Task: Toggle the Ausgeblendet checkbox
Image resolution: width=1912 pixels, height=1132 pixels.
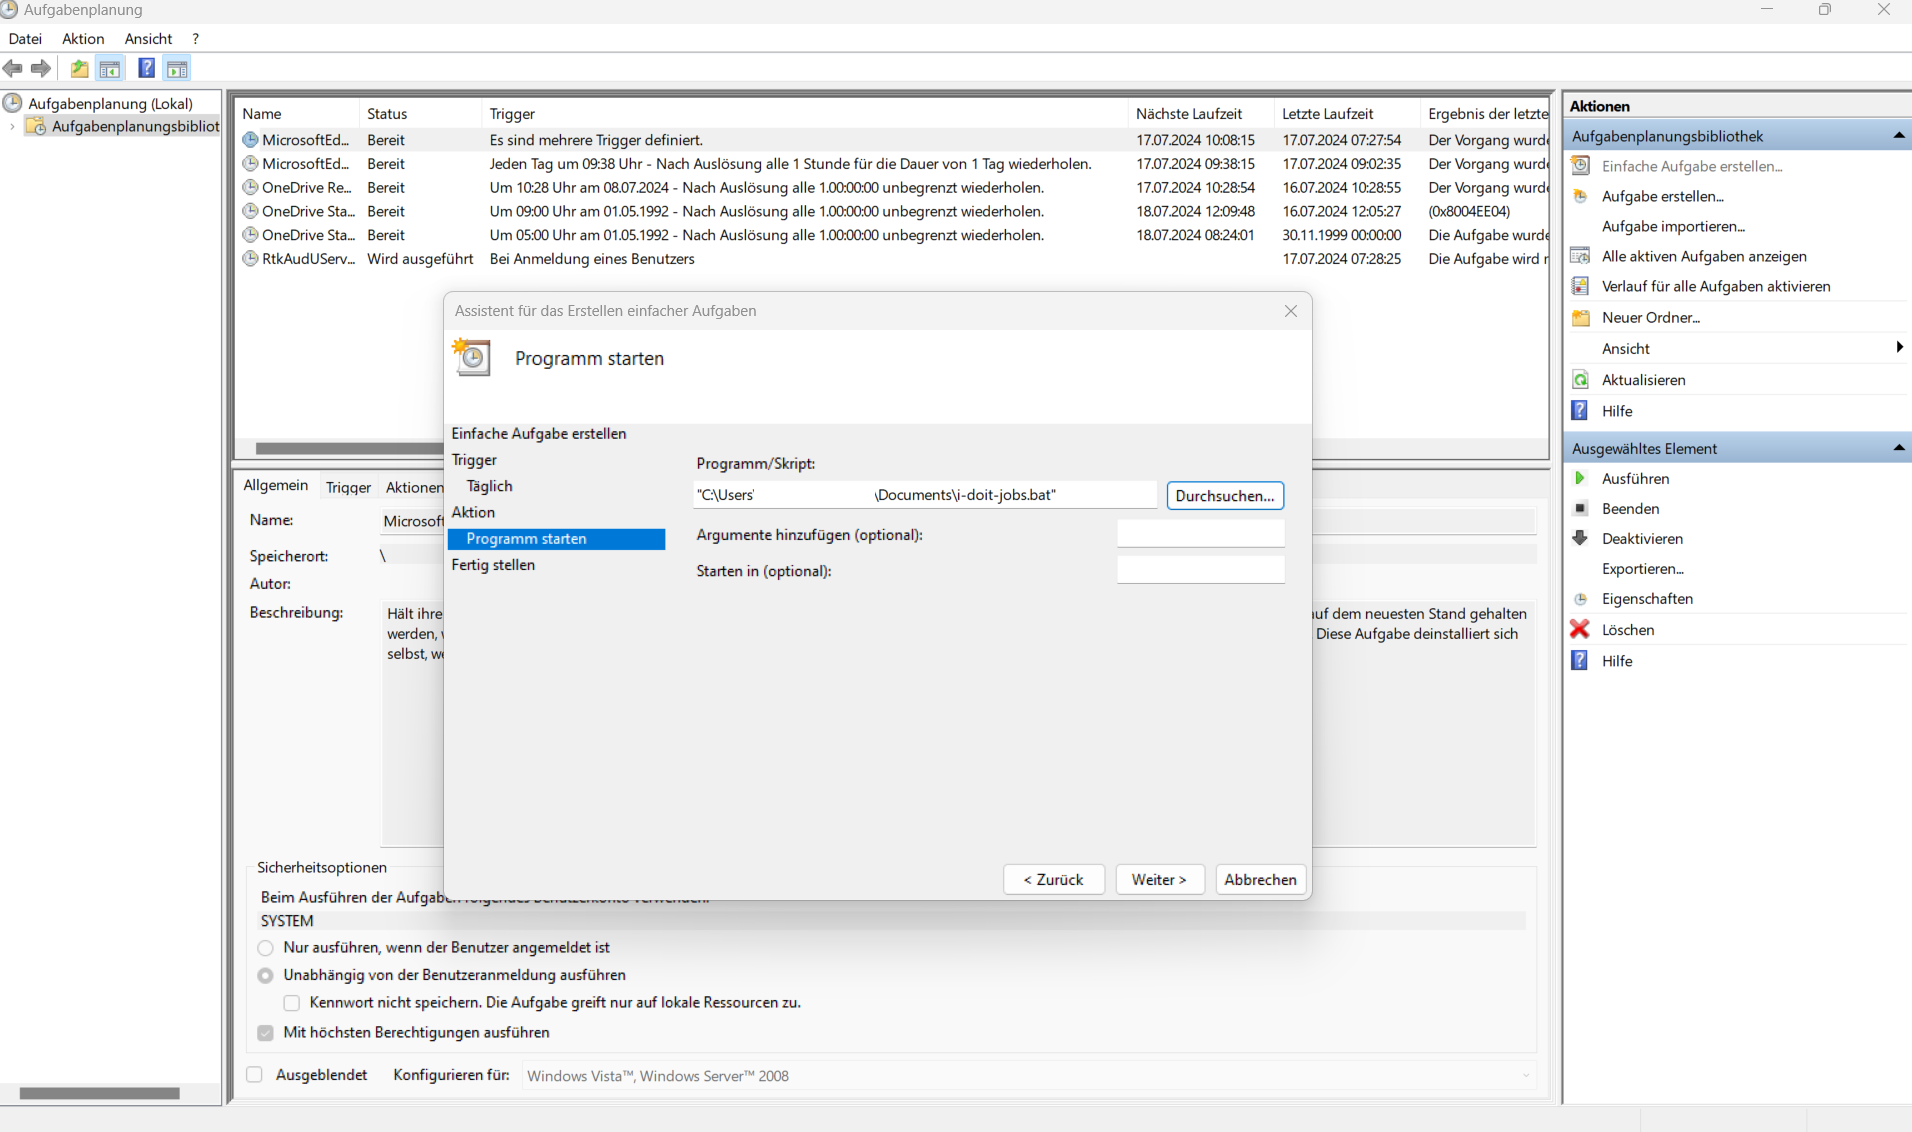Action: point(255,1075)
